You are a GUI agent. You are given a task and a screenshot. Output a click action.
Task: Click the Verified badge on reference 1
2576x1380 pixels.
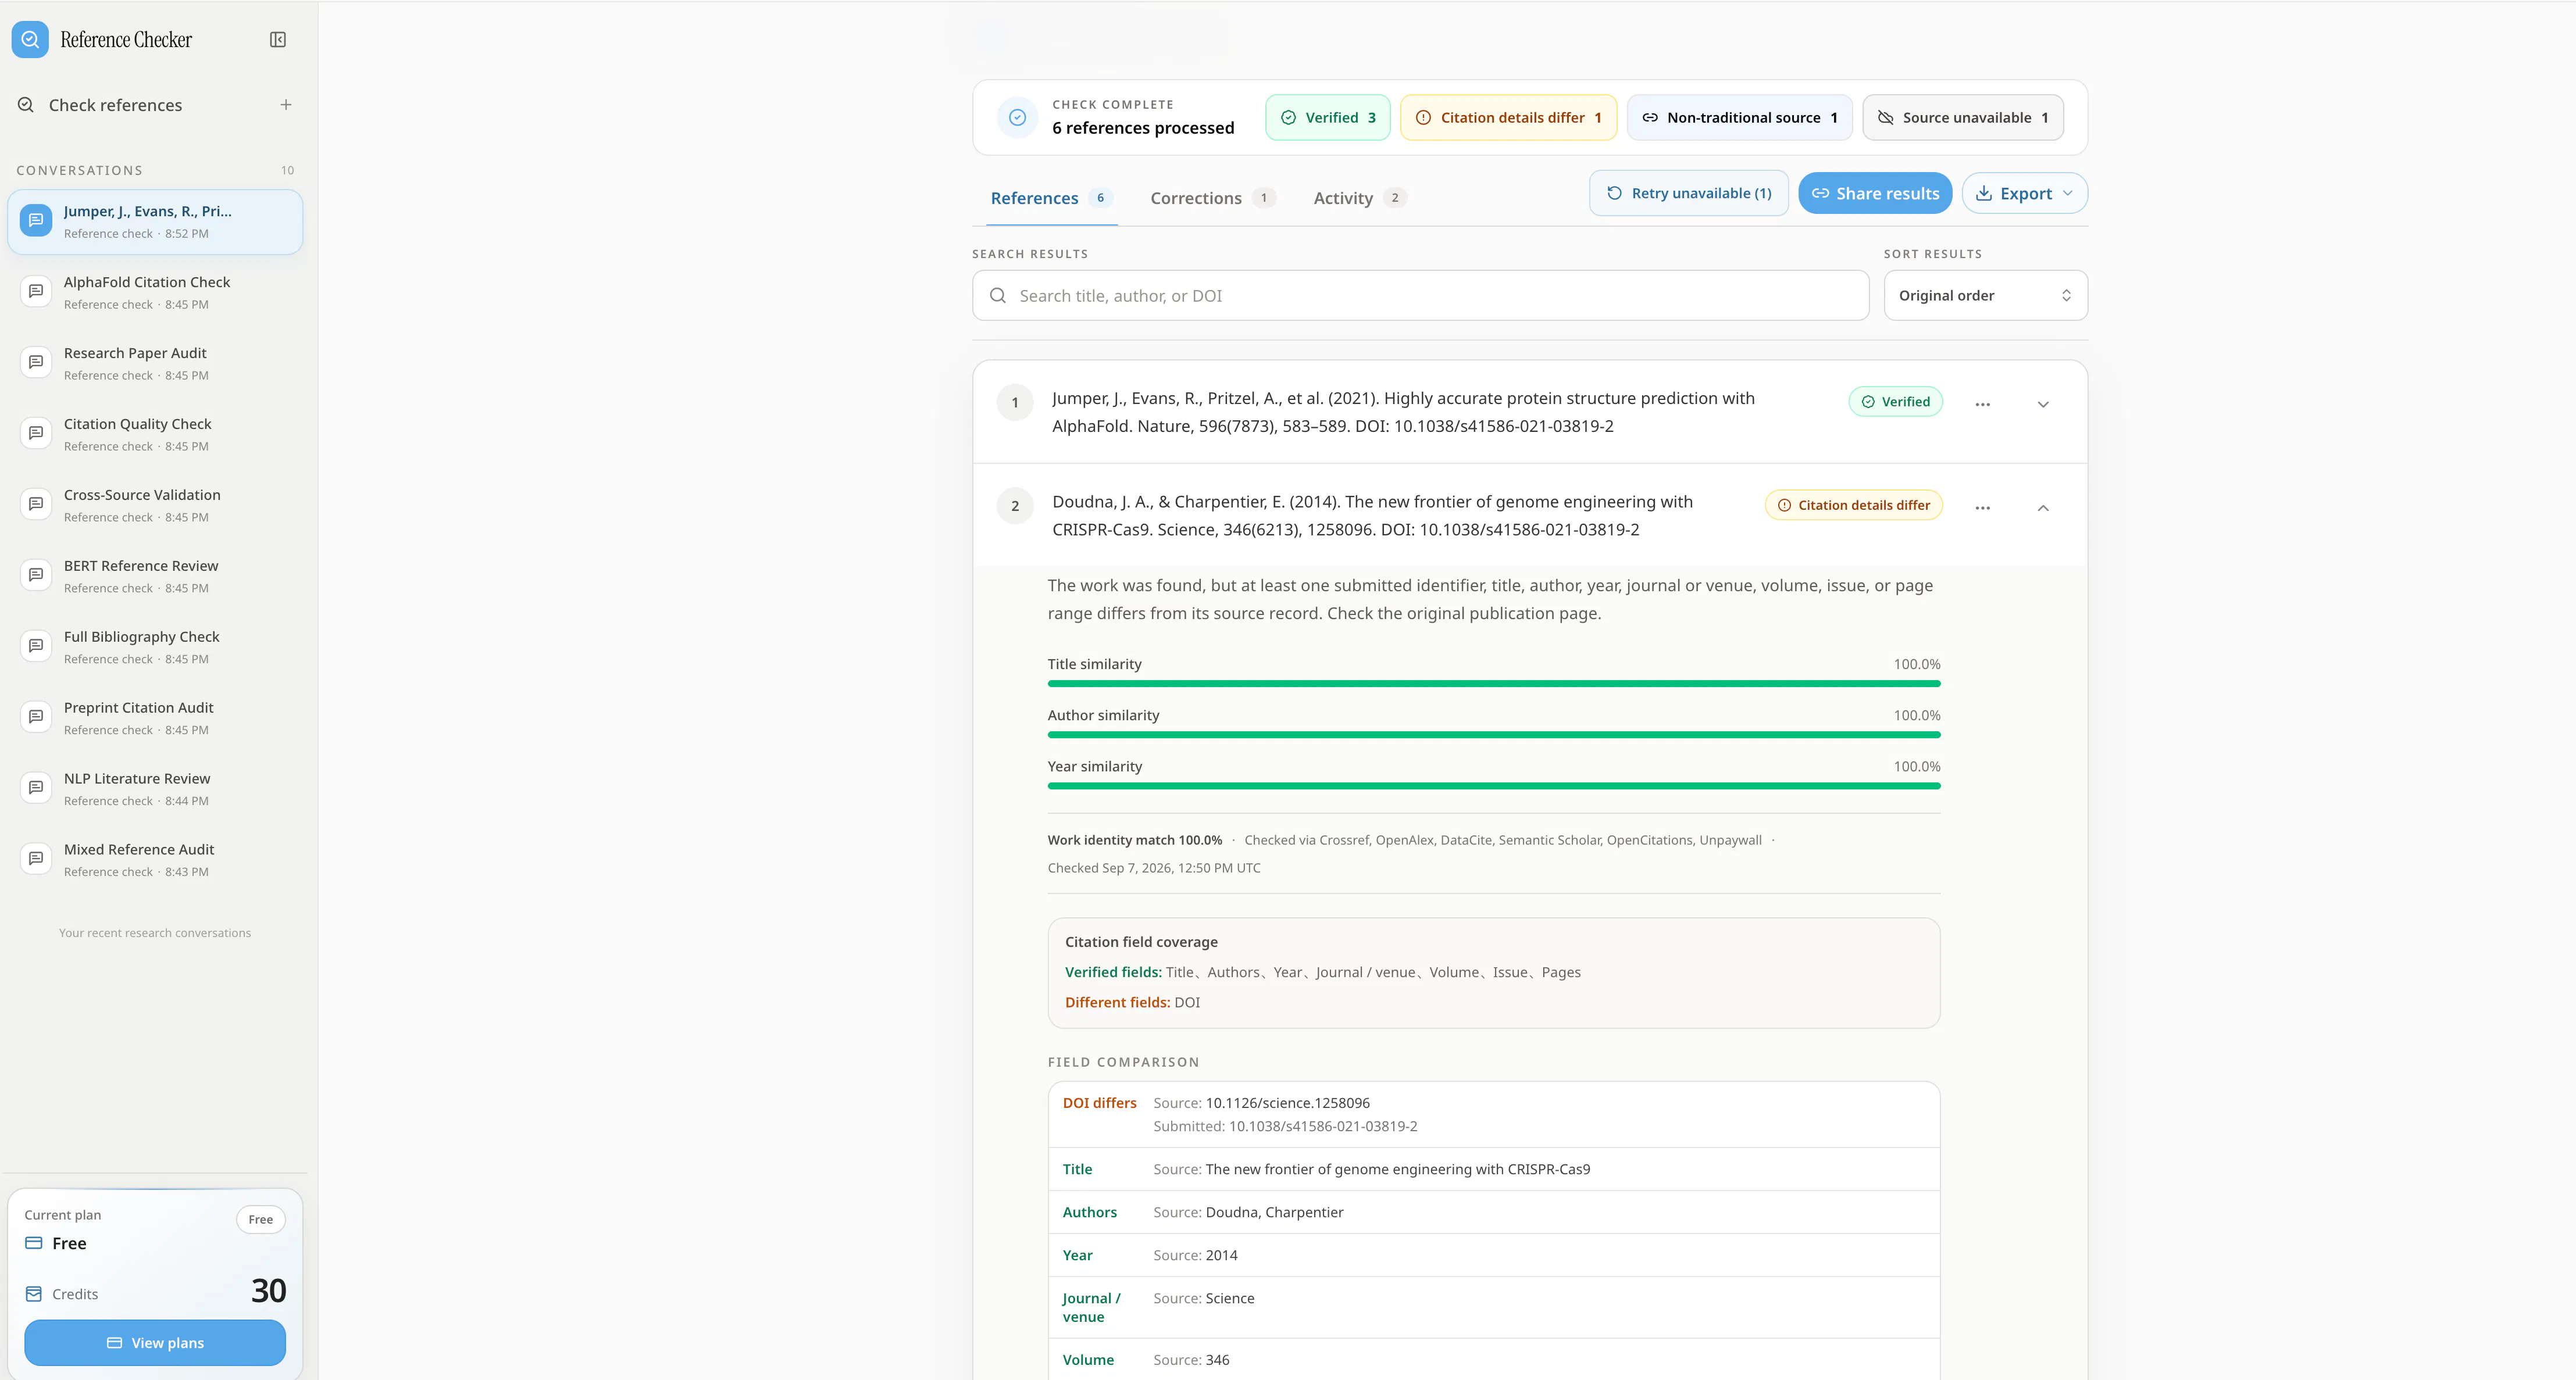click(1895, 402)
